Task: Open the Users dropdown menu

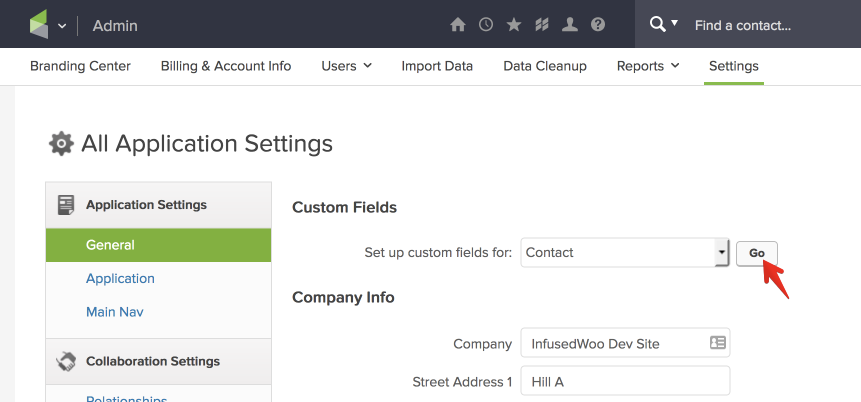Action: tap(346, 66)
